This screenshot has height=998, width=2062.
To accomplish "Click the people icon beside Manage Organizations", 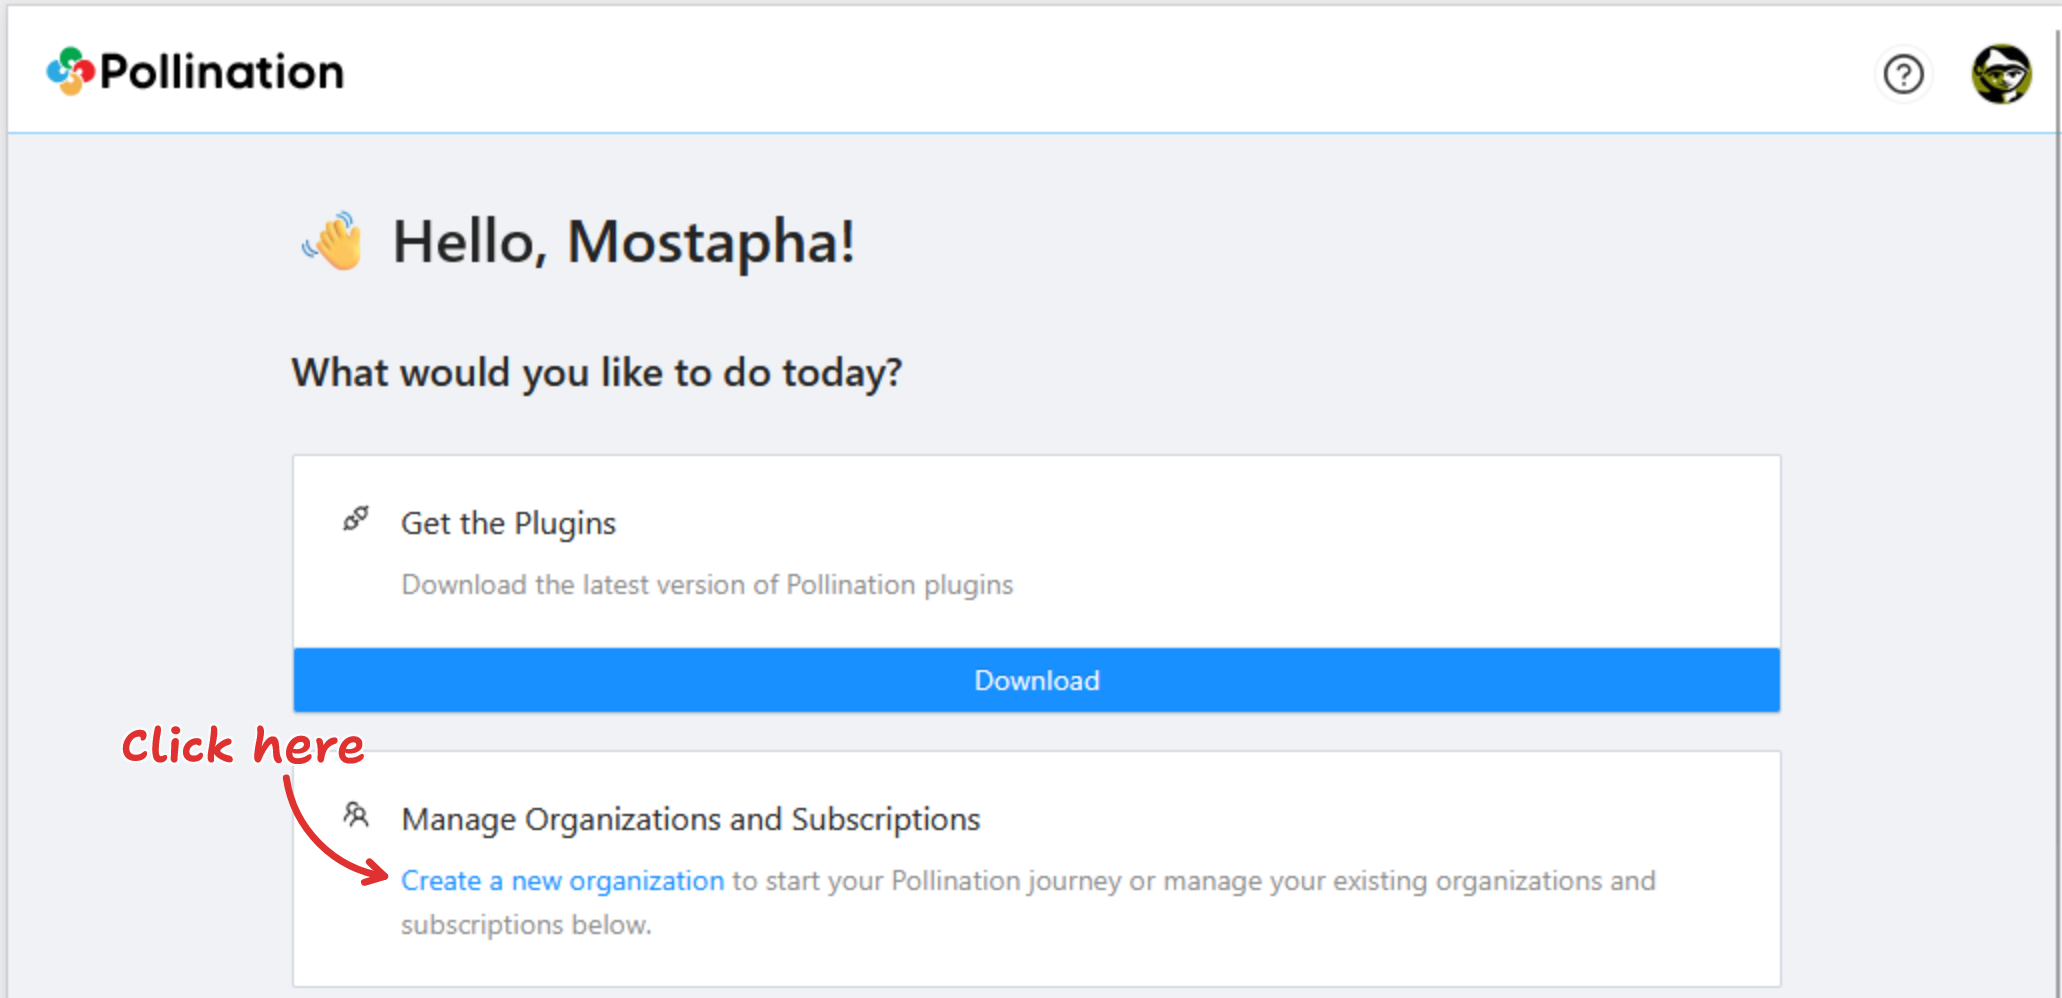I will (x=356, y=816).
